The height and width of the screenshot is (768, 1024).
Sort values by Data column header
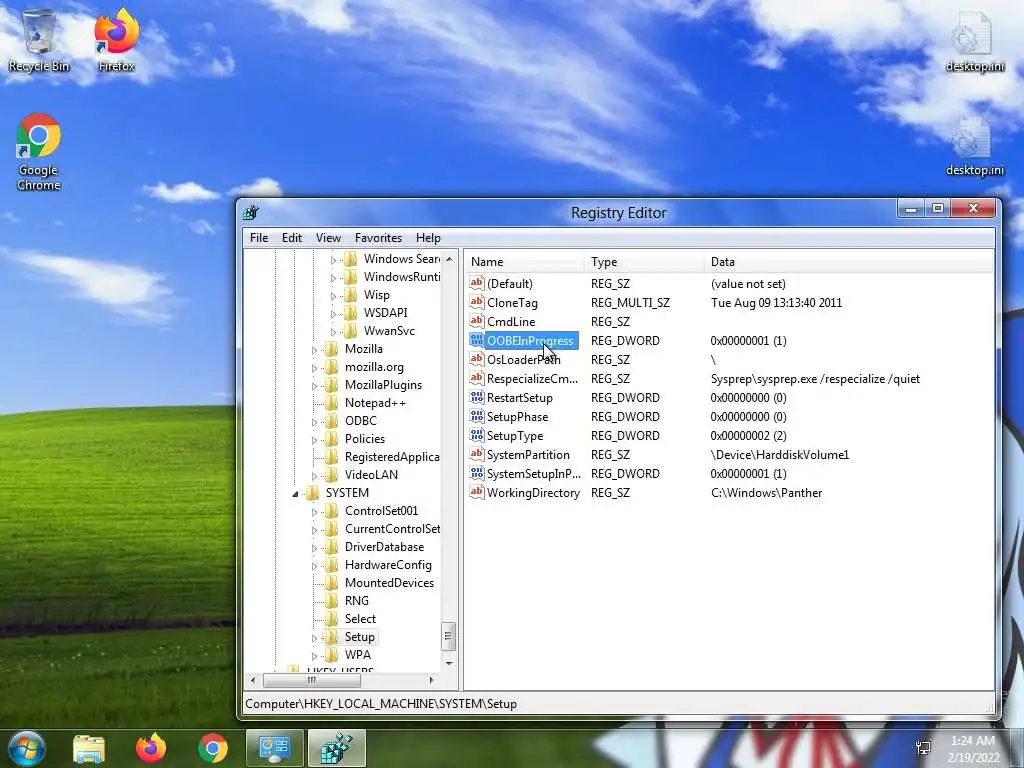pos(849,262)
